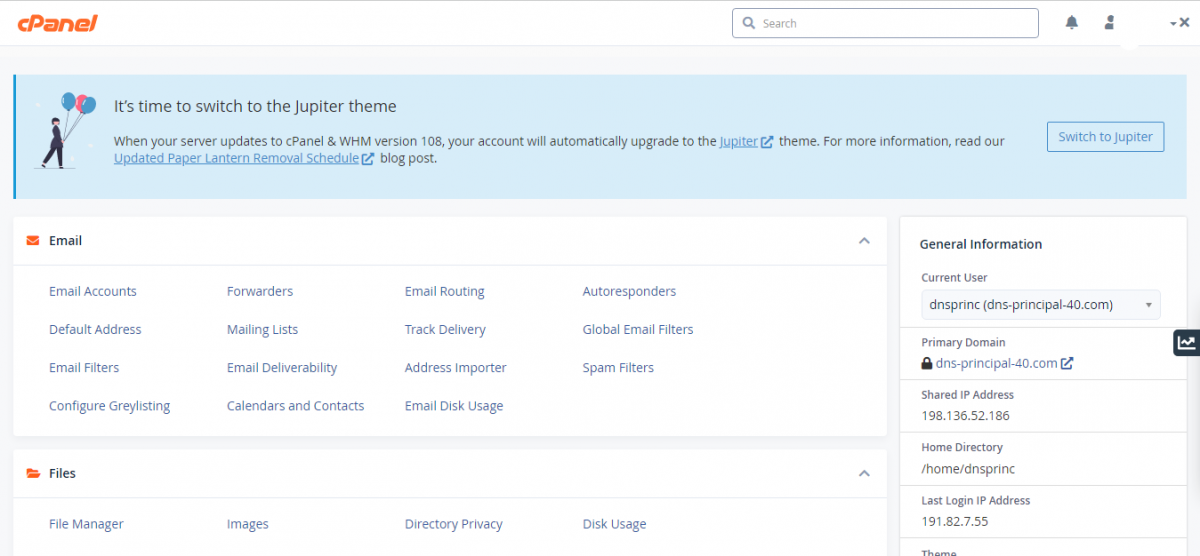Click the Email section envelope icon
Screen dimensions: 1200x556
click(x=33, y=241)
